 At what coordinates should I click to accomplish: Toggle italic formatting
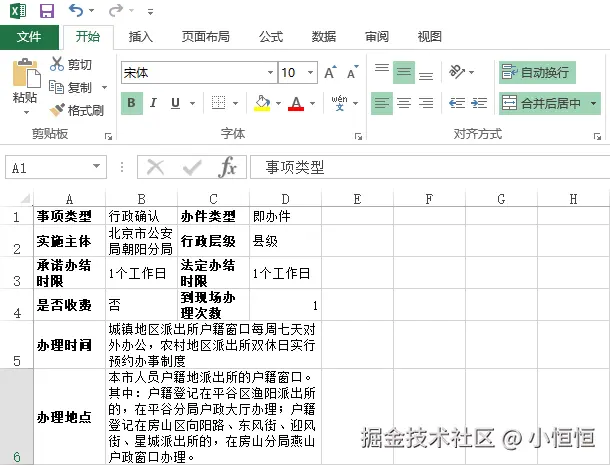coord(153,103)
